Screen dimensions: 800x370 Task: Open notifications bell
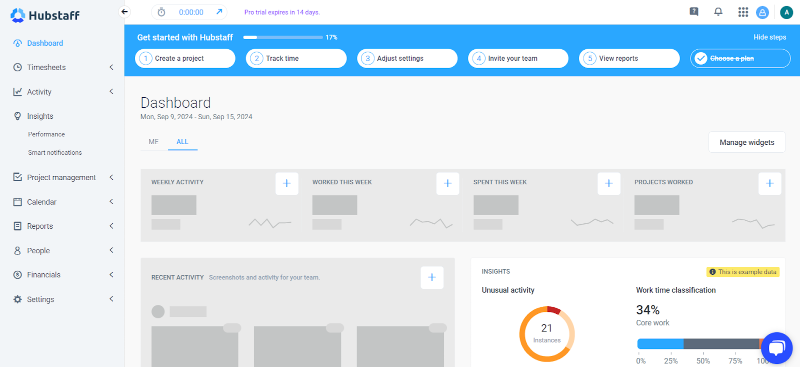[x=718, y=12]
